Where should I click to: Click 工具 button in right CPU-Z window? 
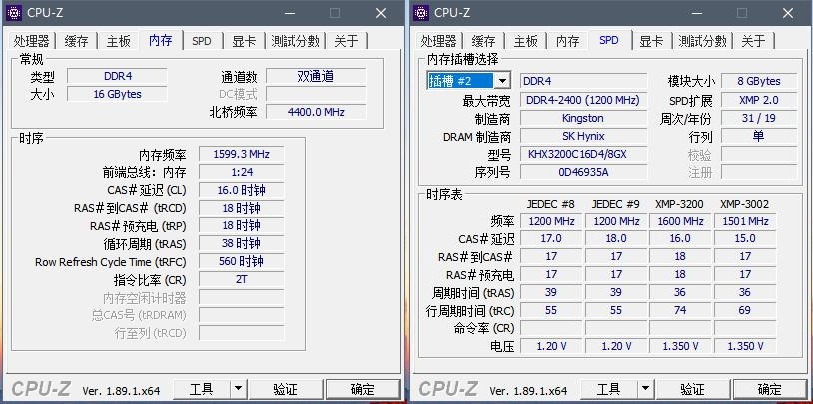click(609, 389)
